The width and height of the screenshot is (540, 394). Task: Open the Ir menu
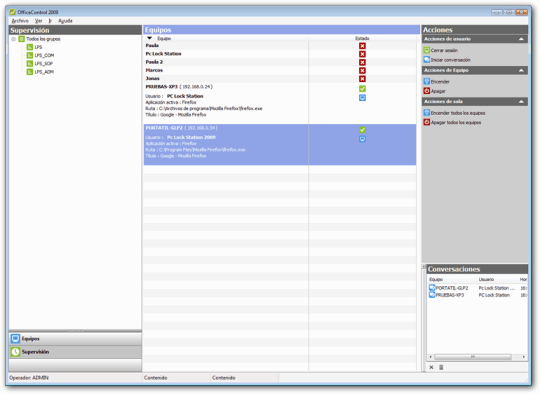[50, 21]
